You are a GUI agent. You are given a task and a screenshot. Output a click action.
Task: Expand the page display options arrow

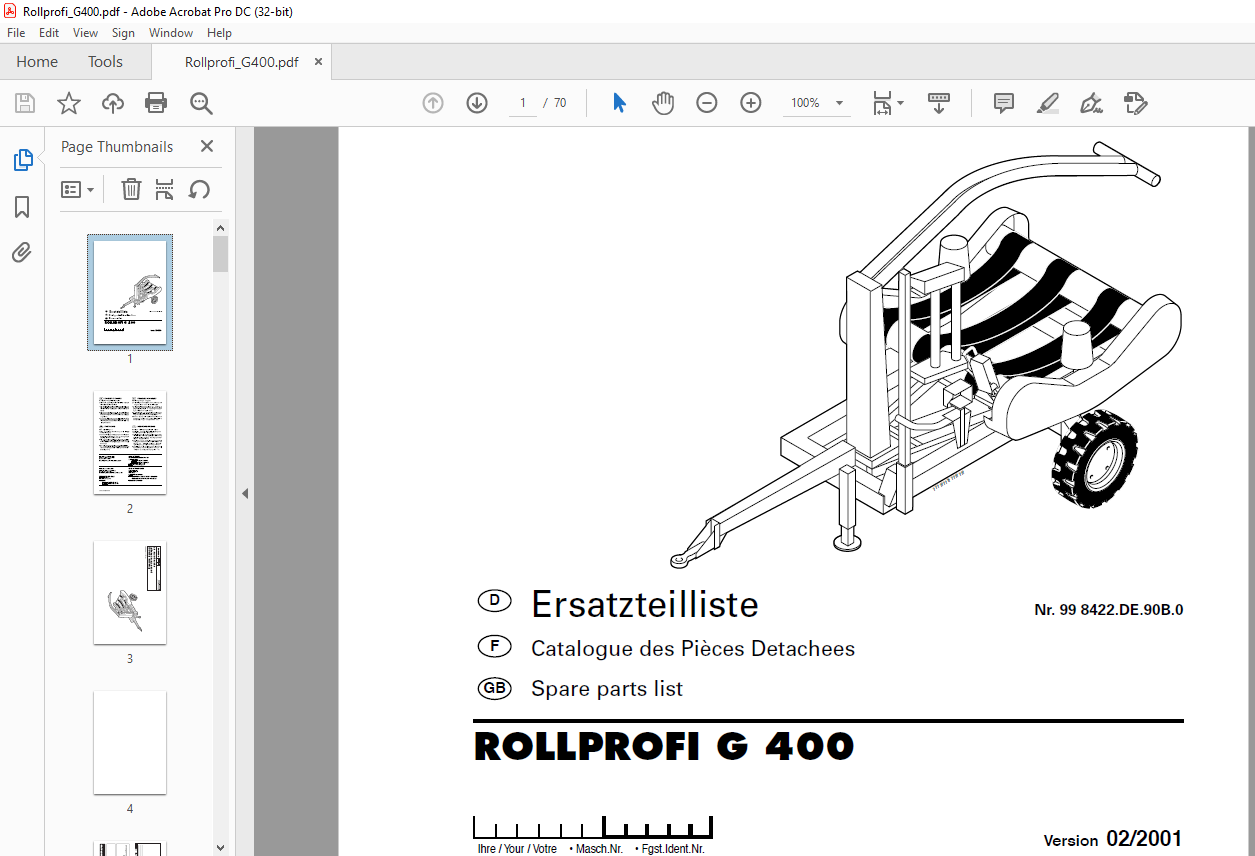[900, 103]
